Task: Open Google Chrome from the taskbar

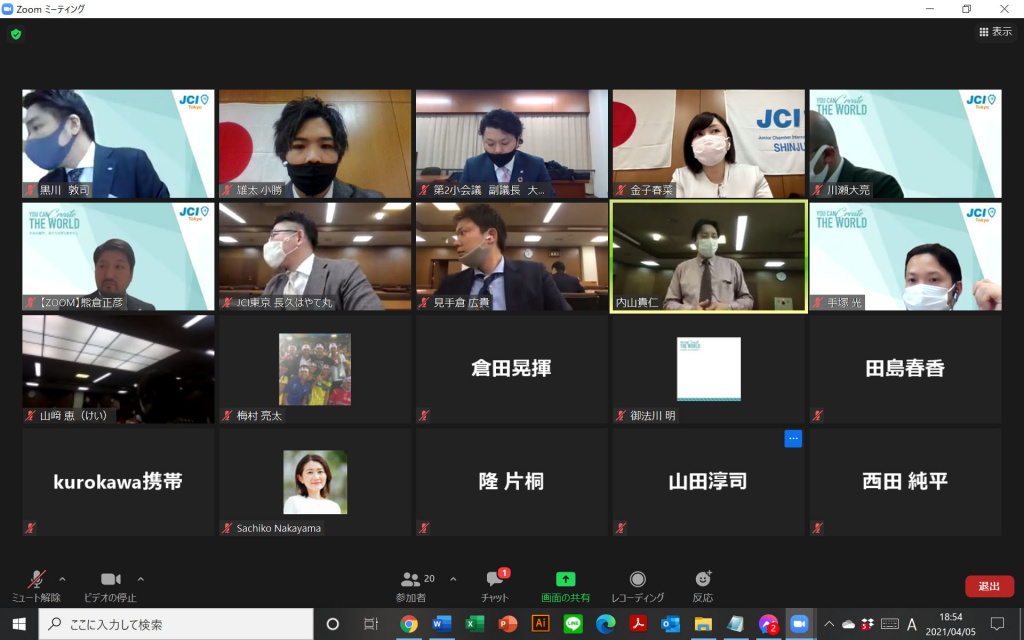Action: [x=409, y=624]
